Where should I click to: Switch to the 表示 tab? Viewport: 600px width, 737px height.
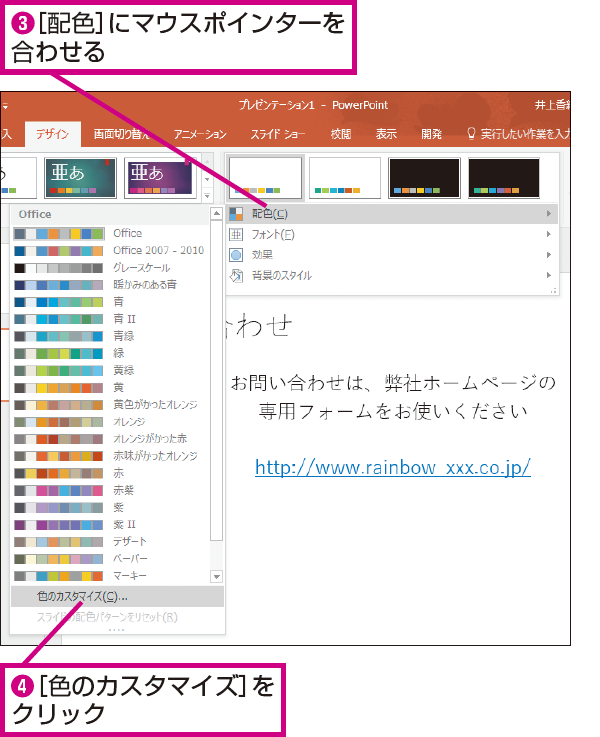(386, 134)
